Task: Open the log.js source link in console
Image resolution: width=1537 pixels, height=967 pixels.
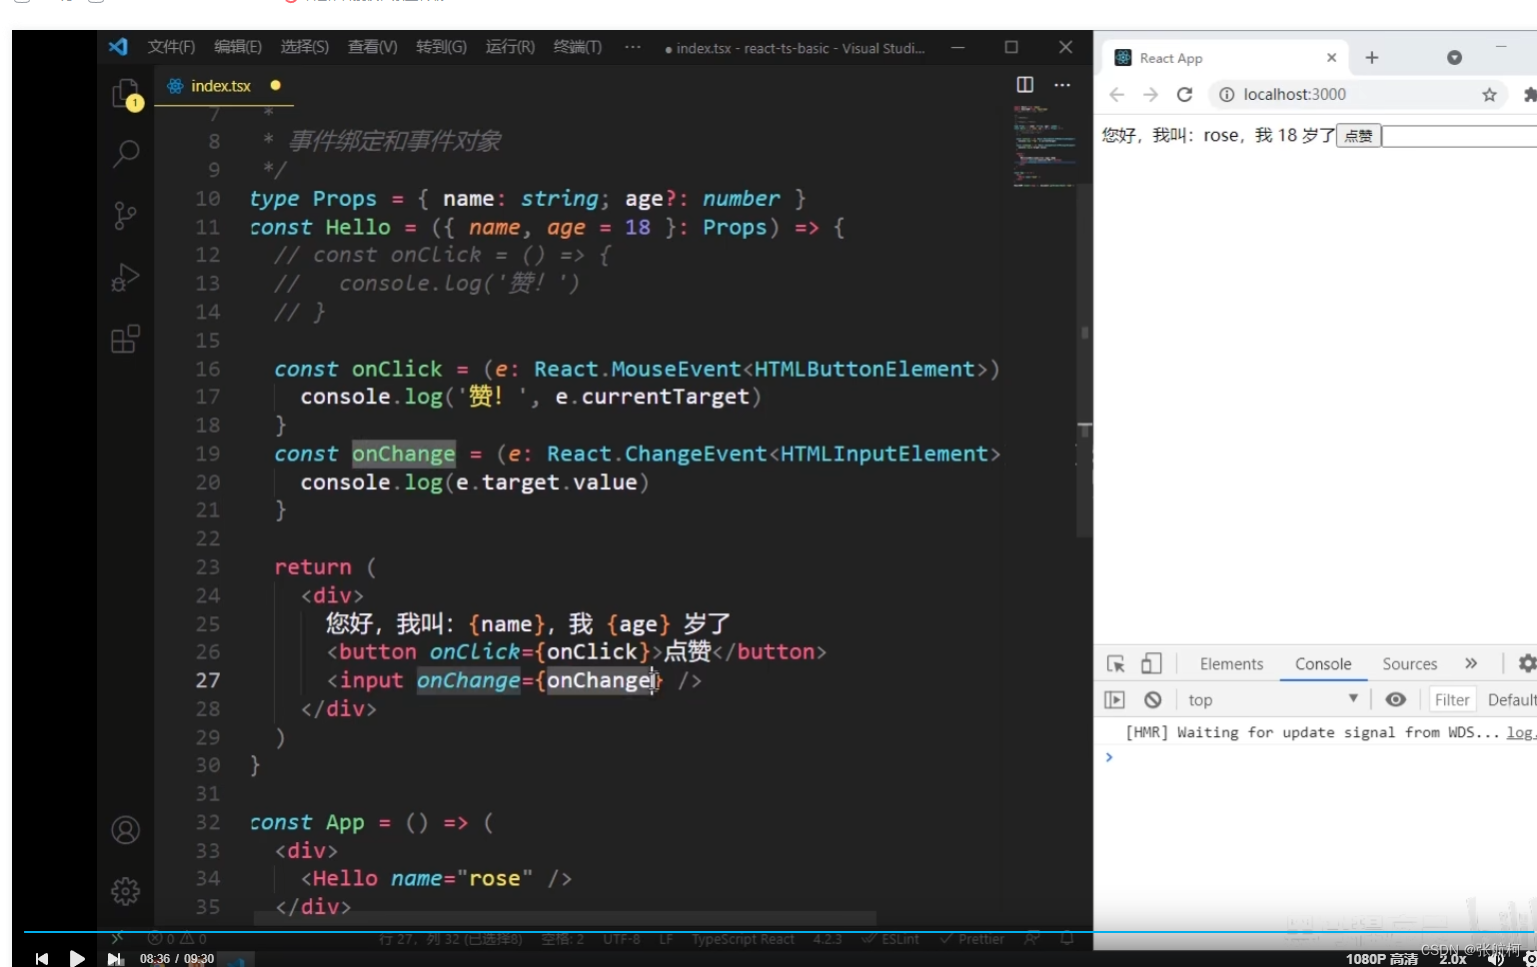Action: pyautogui.click(x=1520, y=733)
